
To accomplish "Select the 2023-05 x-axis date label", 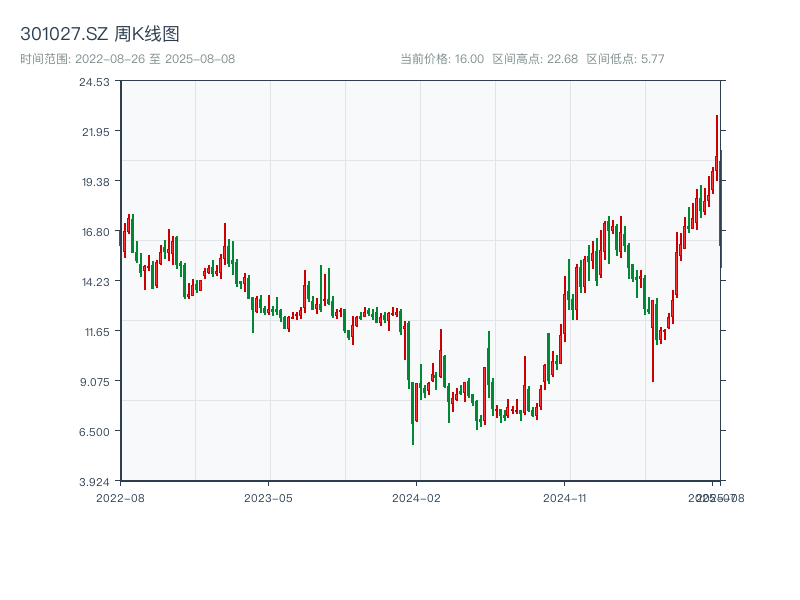I will point(269,497).
